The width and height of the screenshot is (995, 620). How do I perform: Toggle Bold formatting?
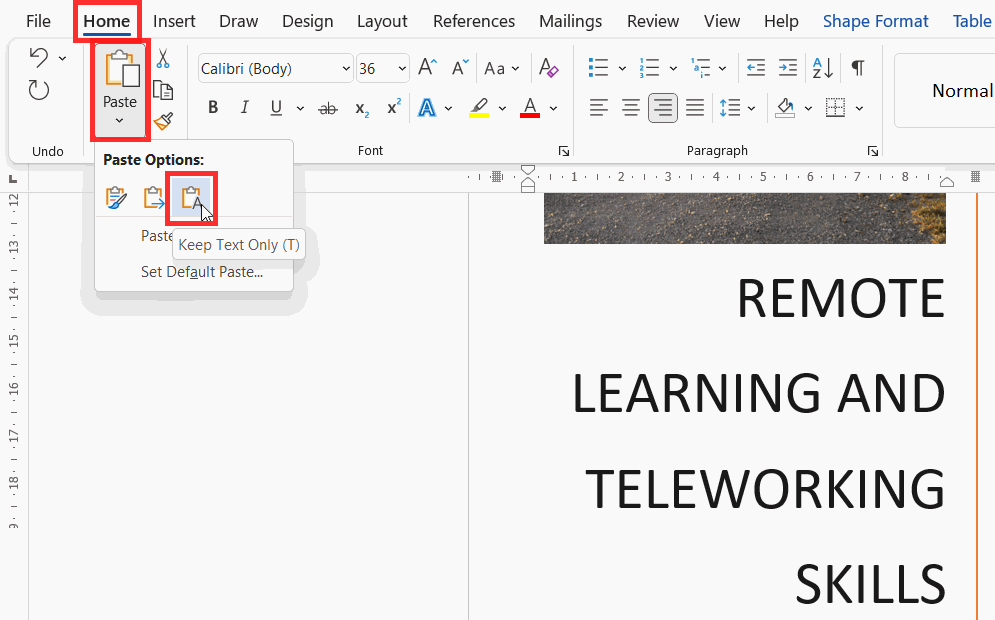213,108
